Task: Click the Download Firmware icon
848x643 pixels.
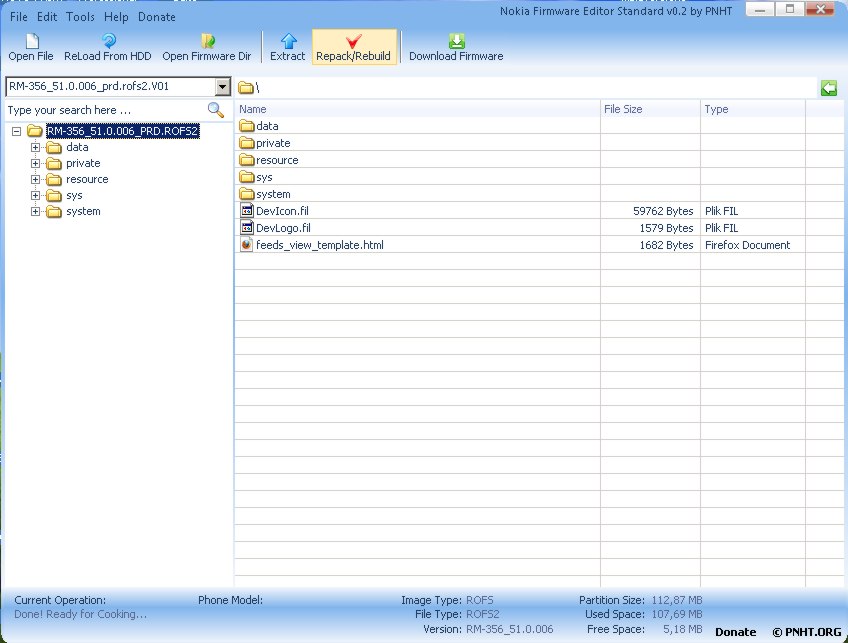Action: [456, 41]
